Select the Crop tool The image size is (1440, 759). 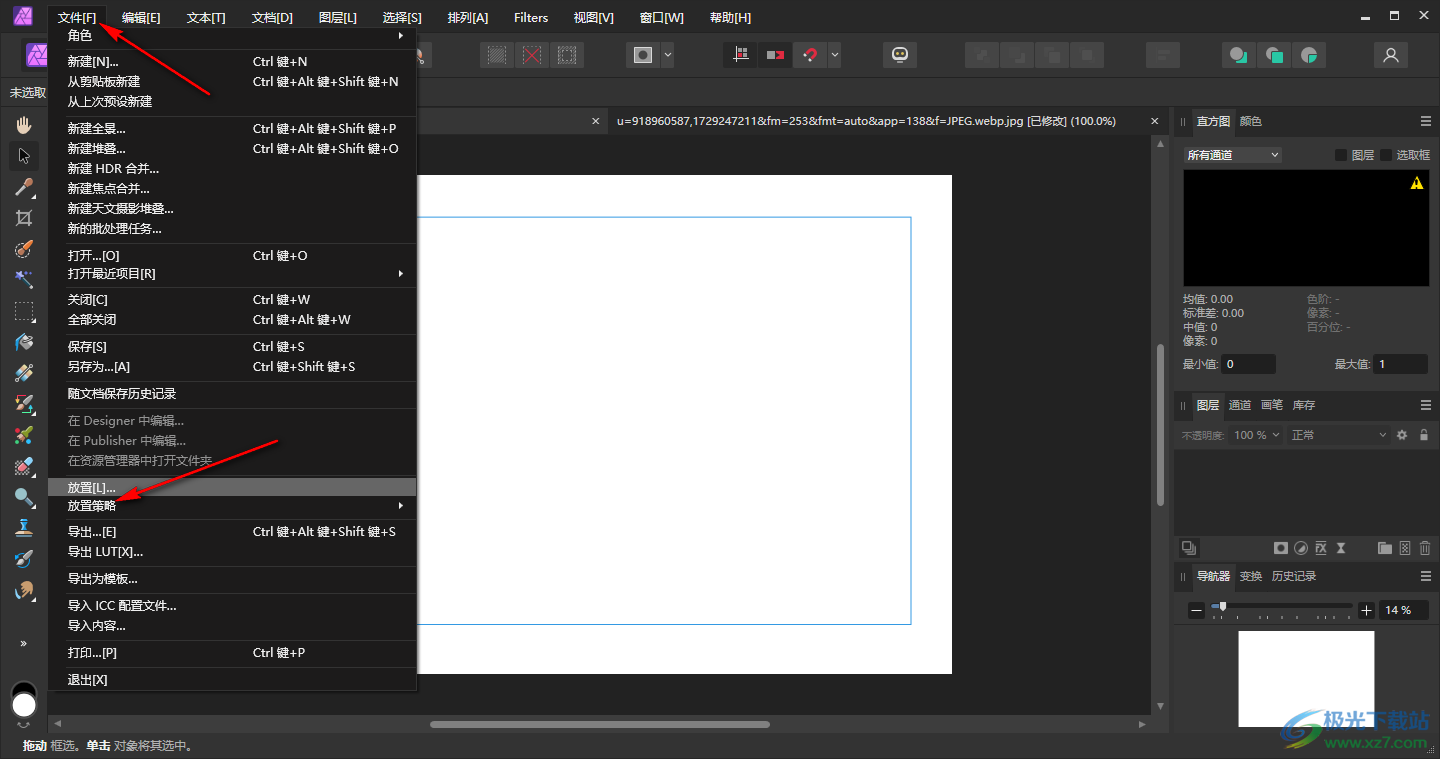[x=24, y=218]
